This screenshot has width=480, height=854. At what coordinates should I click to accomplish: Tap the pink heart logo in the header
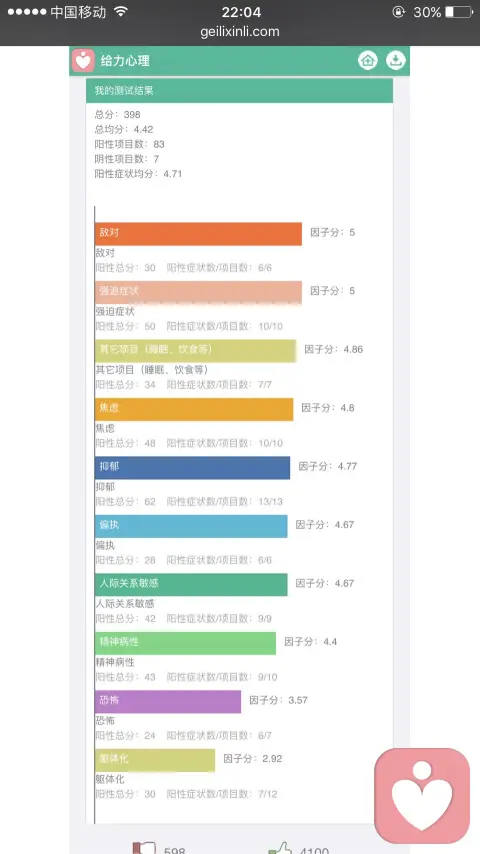click(83, 60)
